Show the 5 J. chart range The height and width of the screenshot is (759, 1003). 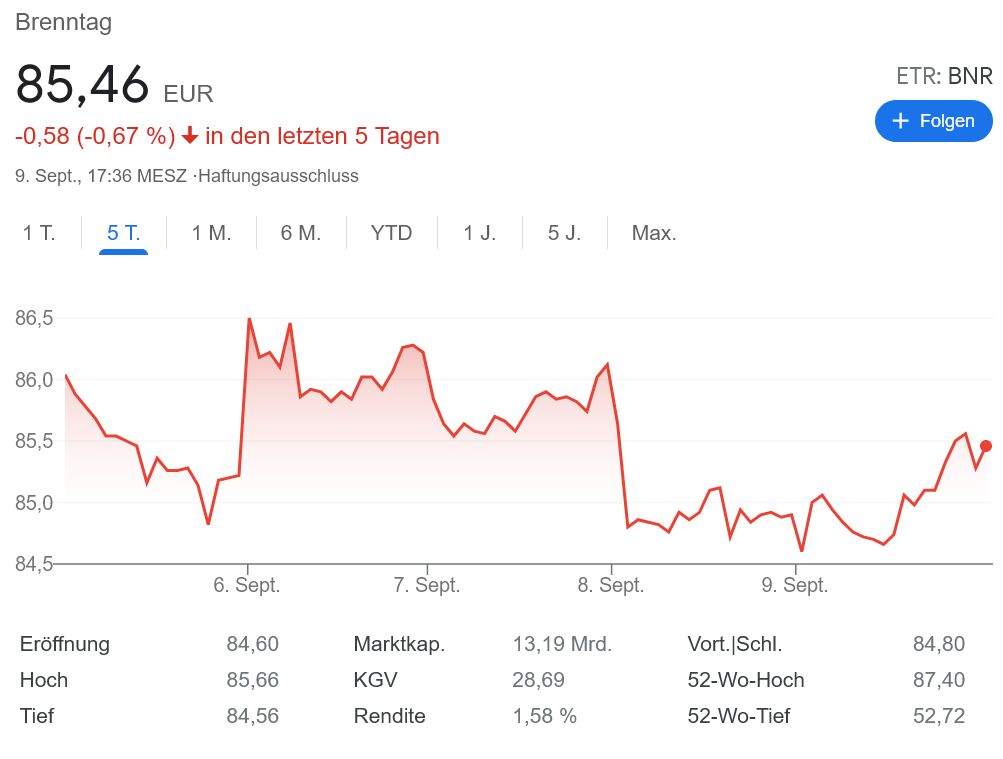564,233
